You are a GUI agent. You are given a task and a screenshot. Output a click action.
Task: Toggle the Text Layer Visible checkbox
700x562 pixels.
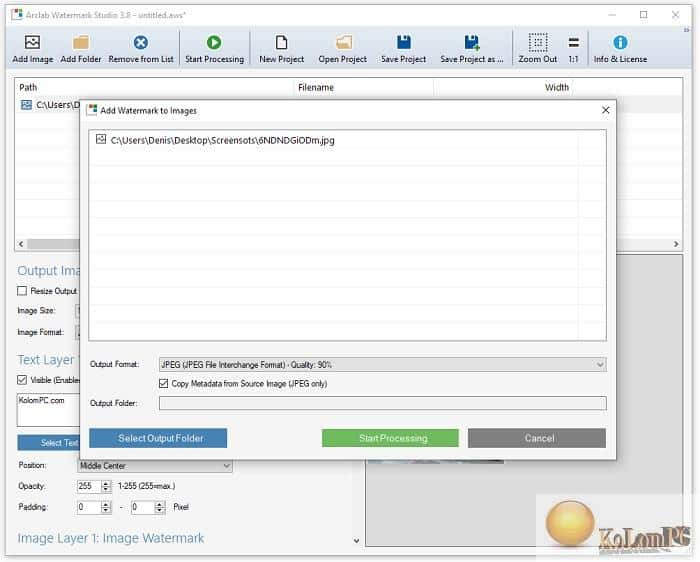tap(22, 380)
